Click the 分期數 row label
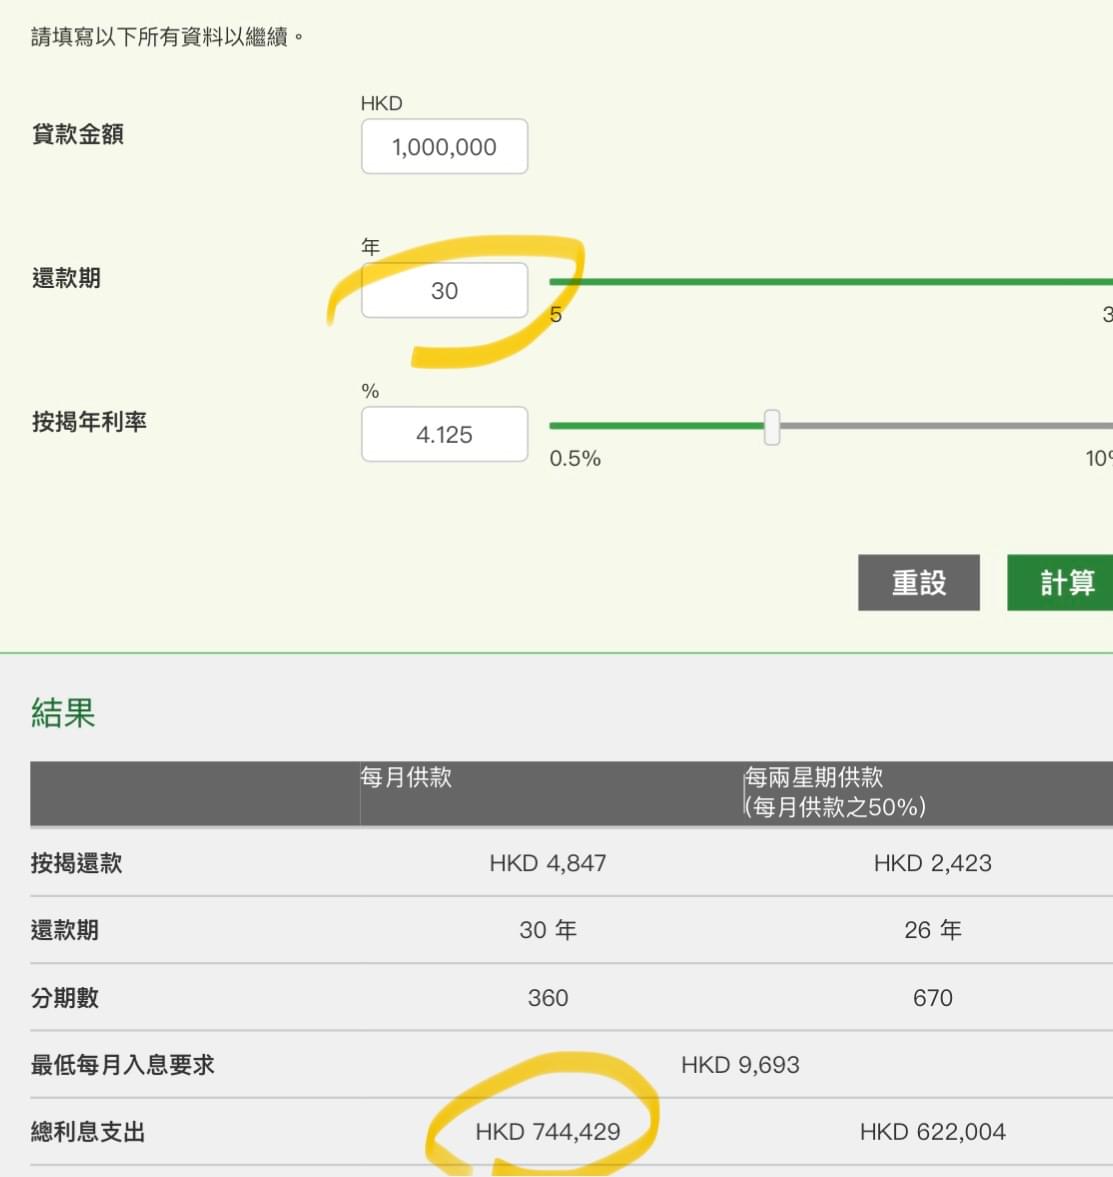 [65, 998]
